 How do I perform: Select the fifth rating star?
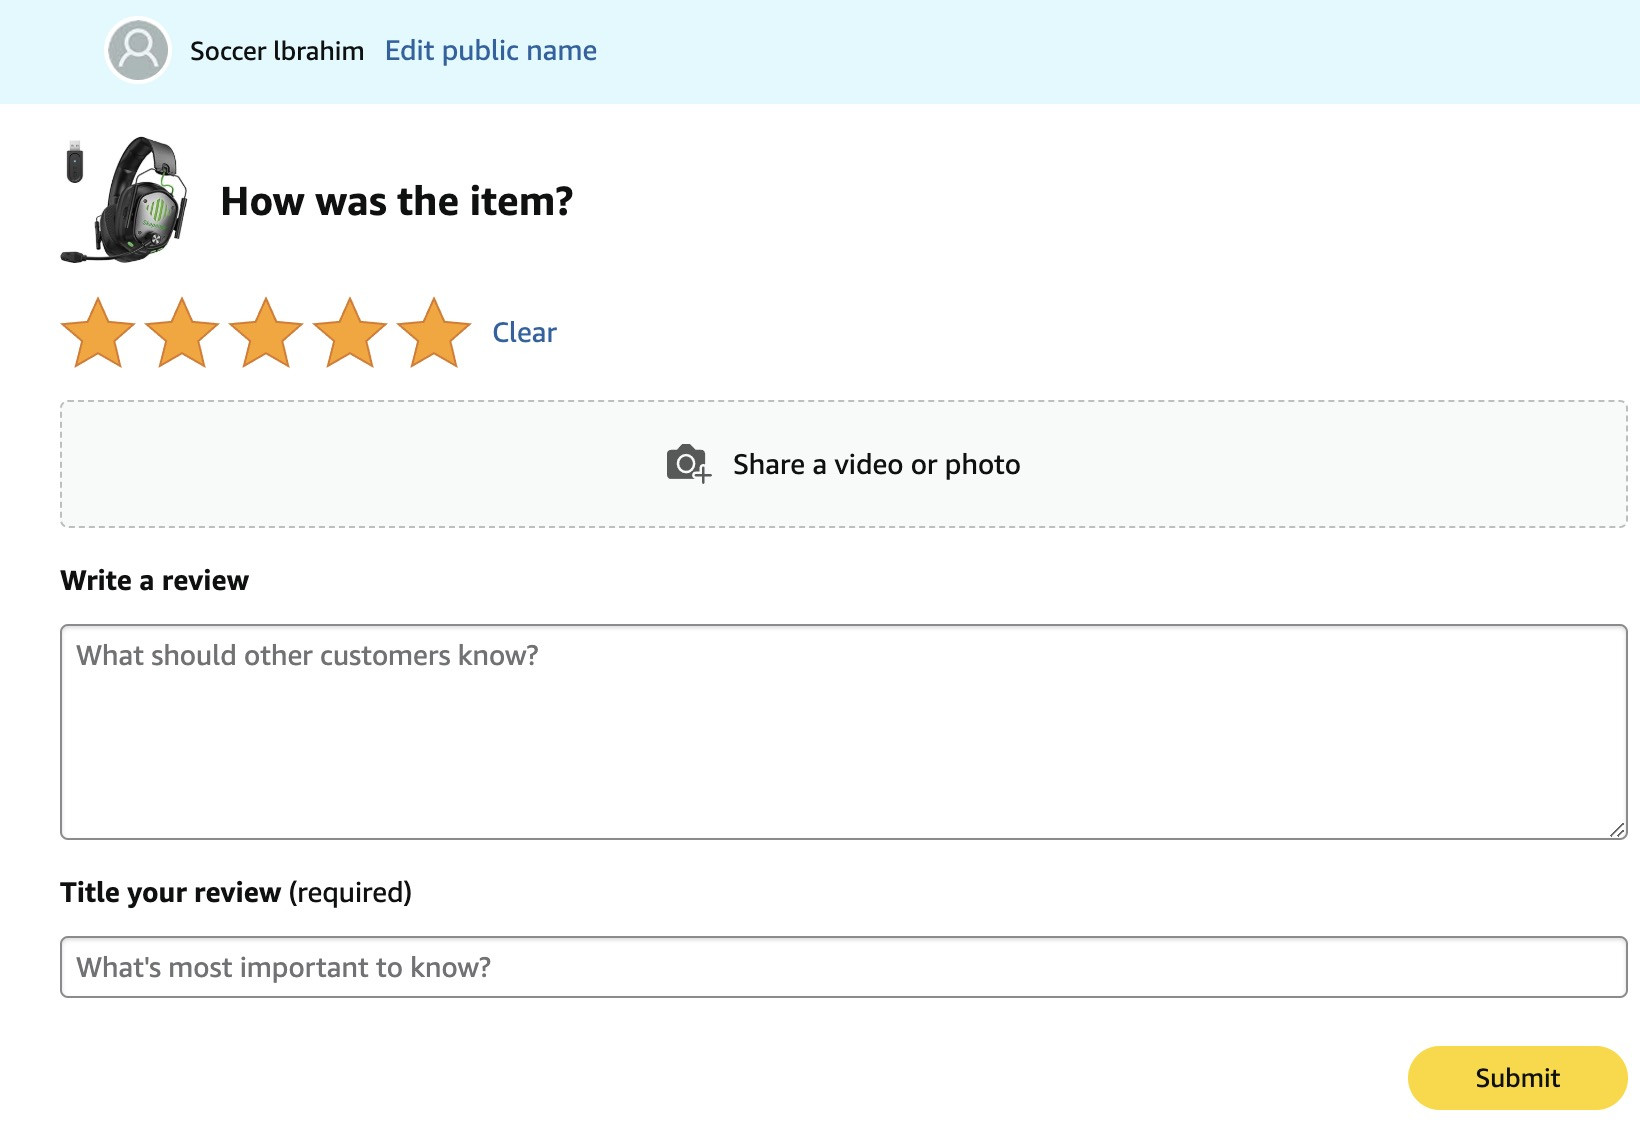(x=434, y=333)
